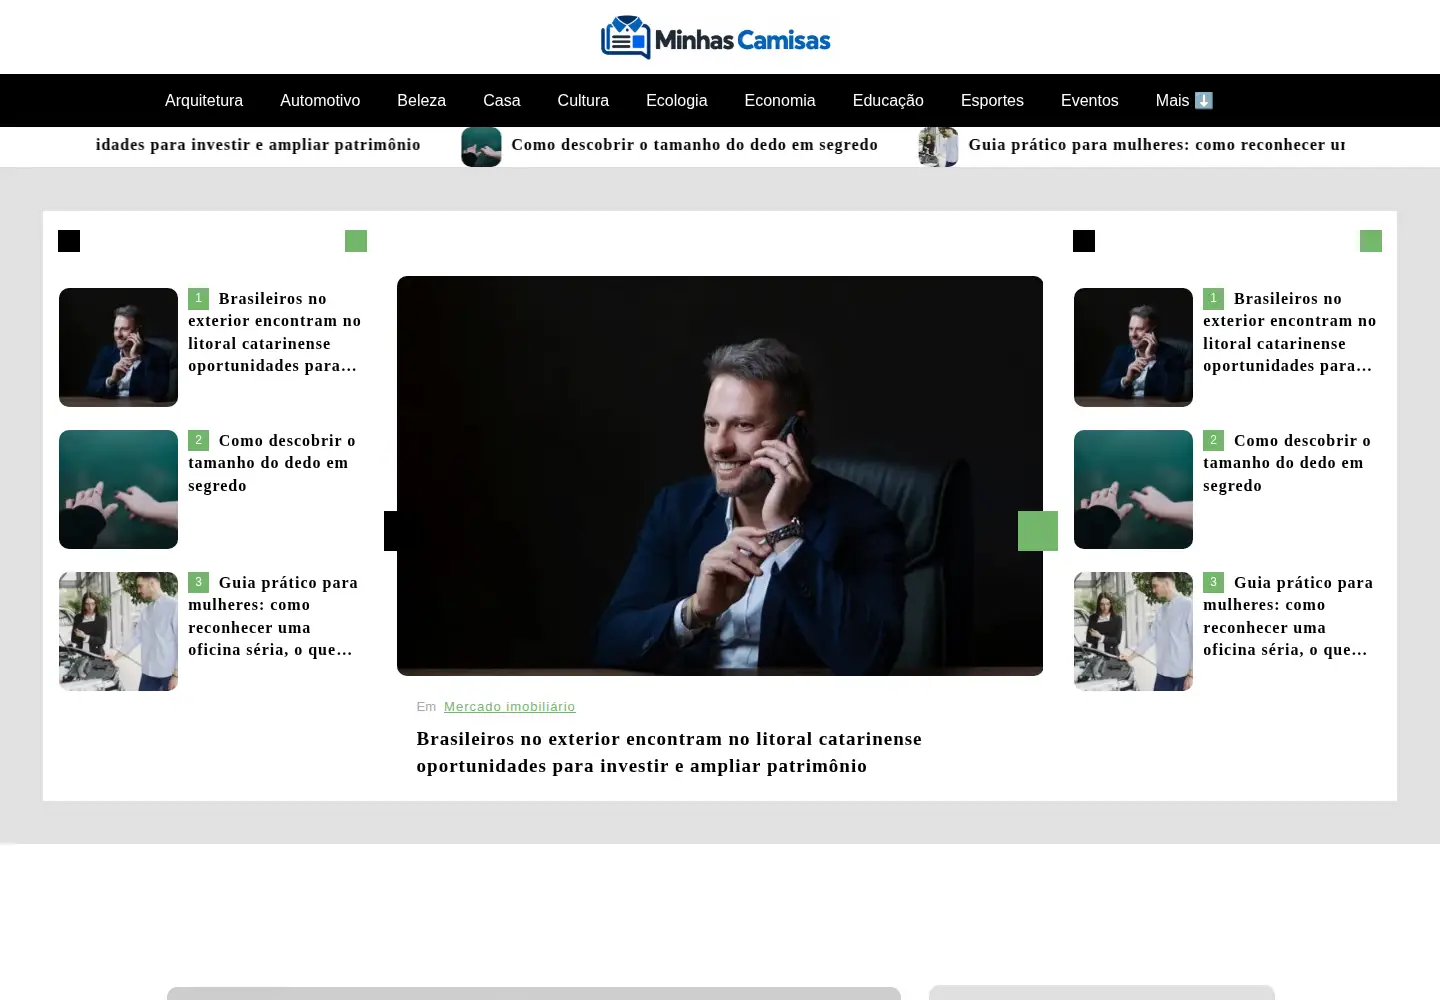This screenshot has height=1000, width=1440.
Task: Click ticker thumbnail beside Guia prático headline
Action: coord(938,147)
